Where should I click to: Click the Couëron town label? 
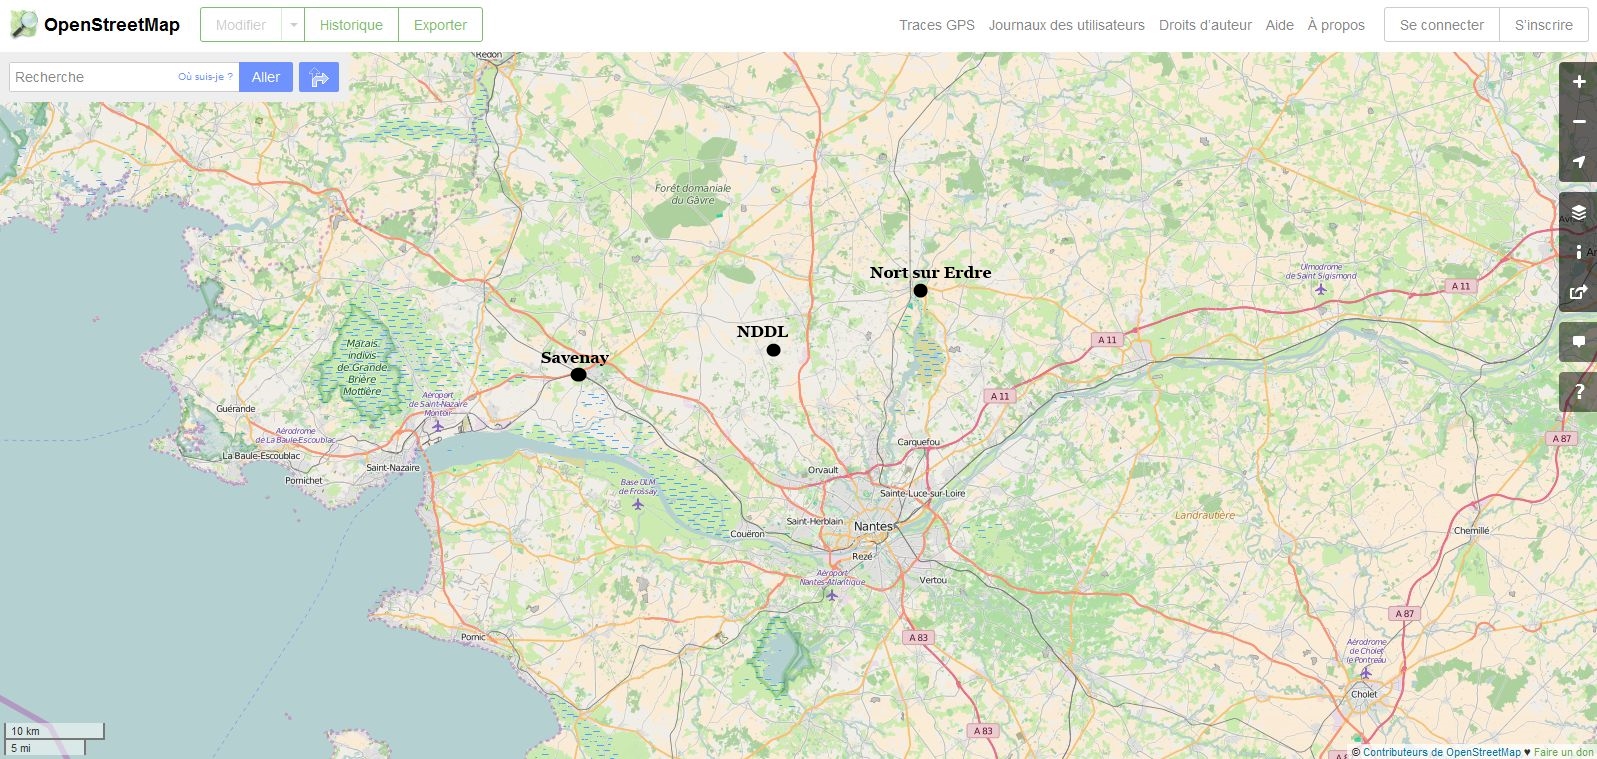coord(747,534)
